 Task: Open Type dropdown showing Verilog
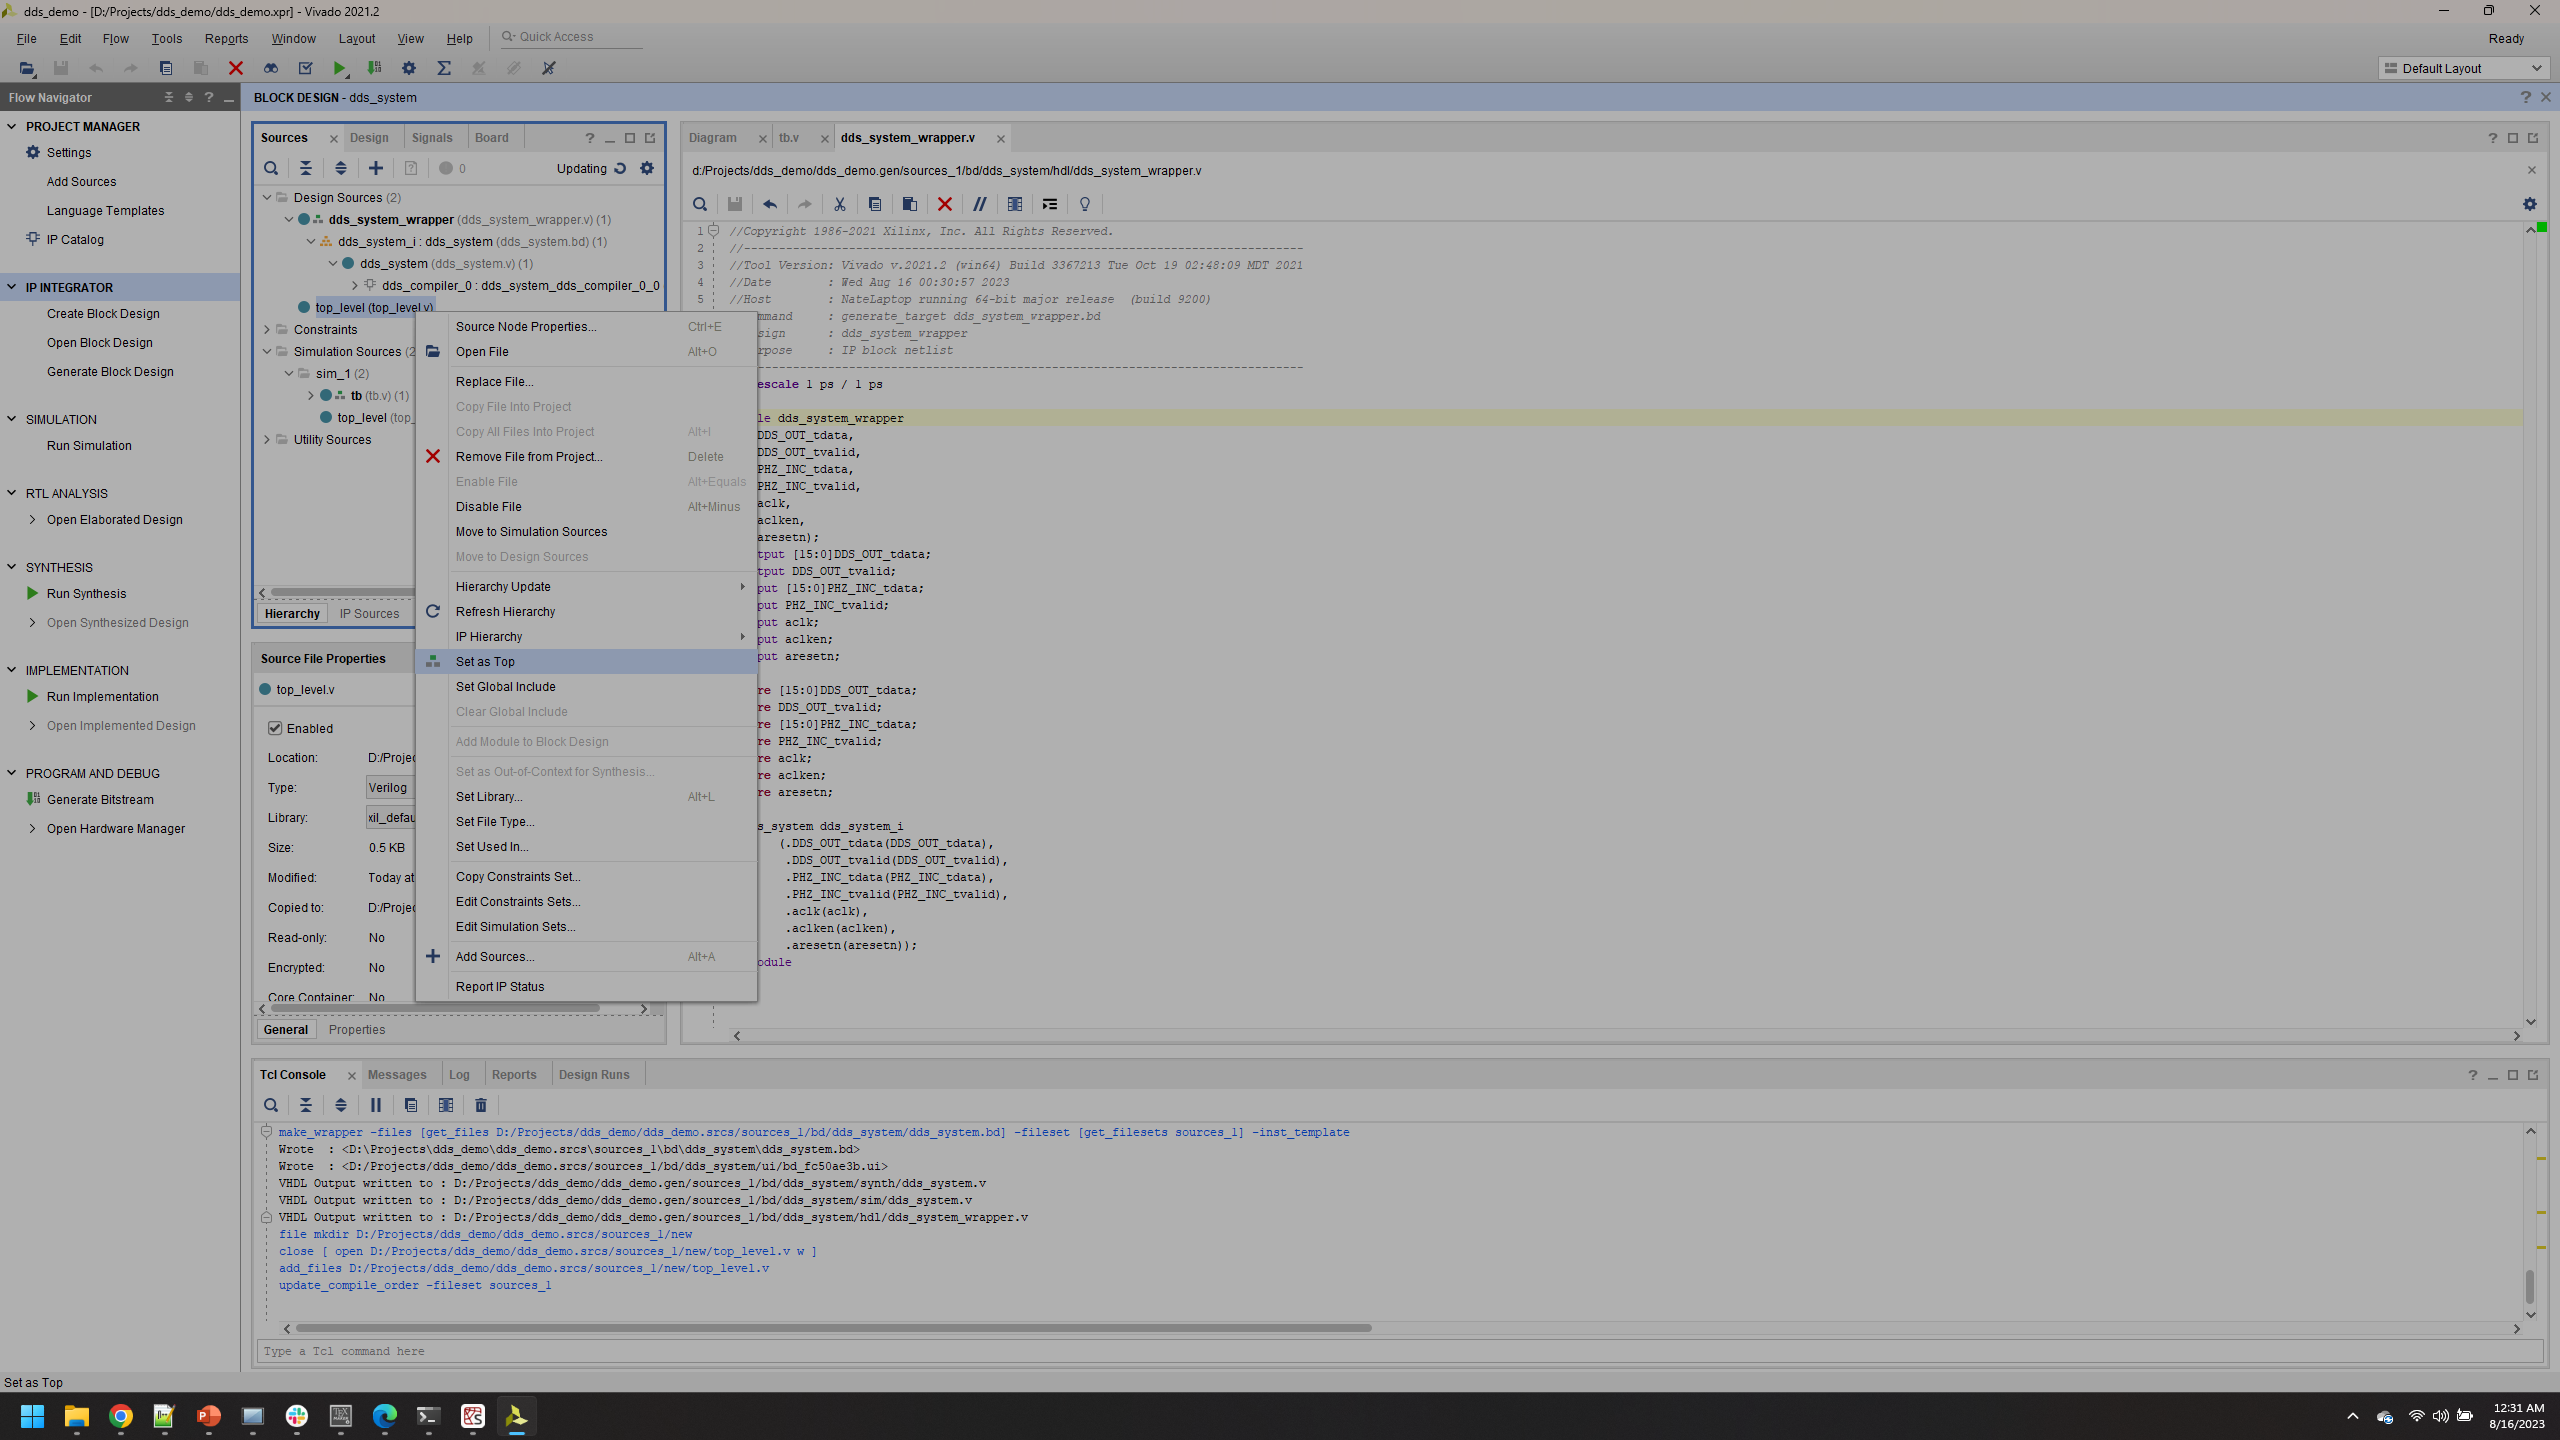coord(390,788)
